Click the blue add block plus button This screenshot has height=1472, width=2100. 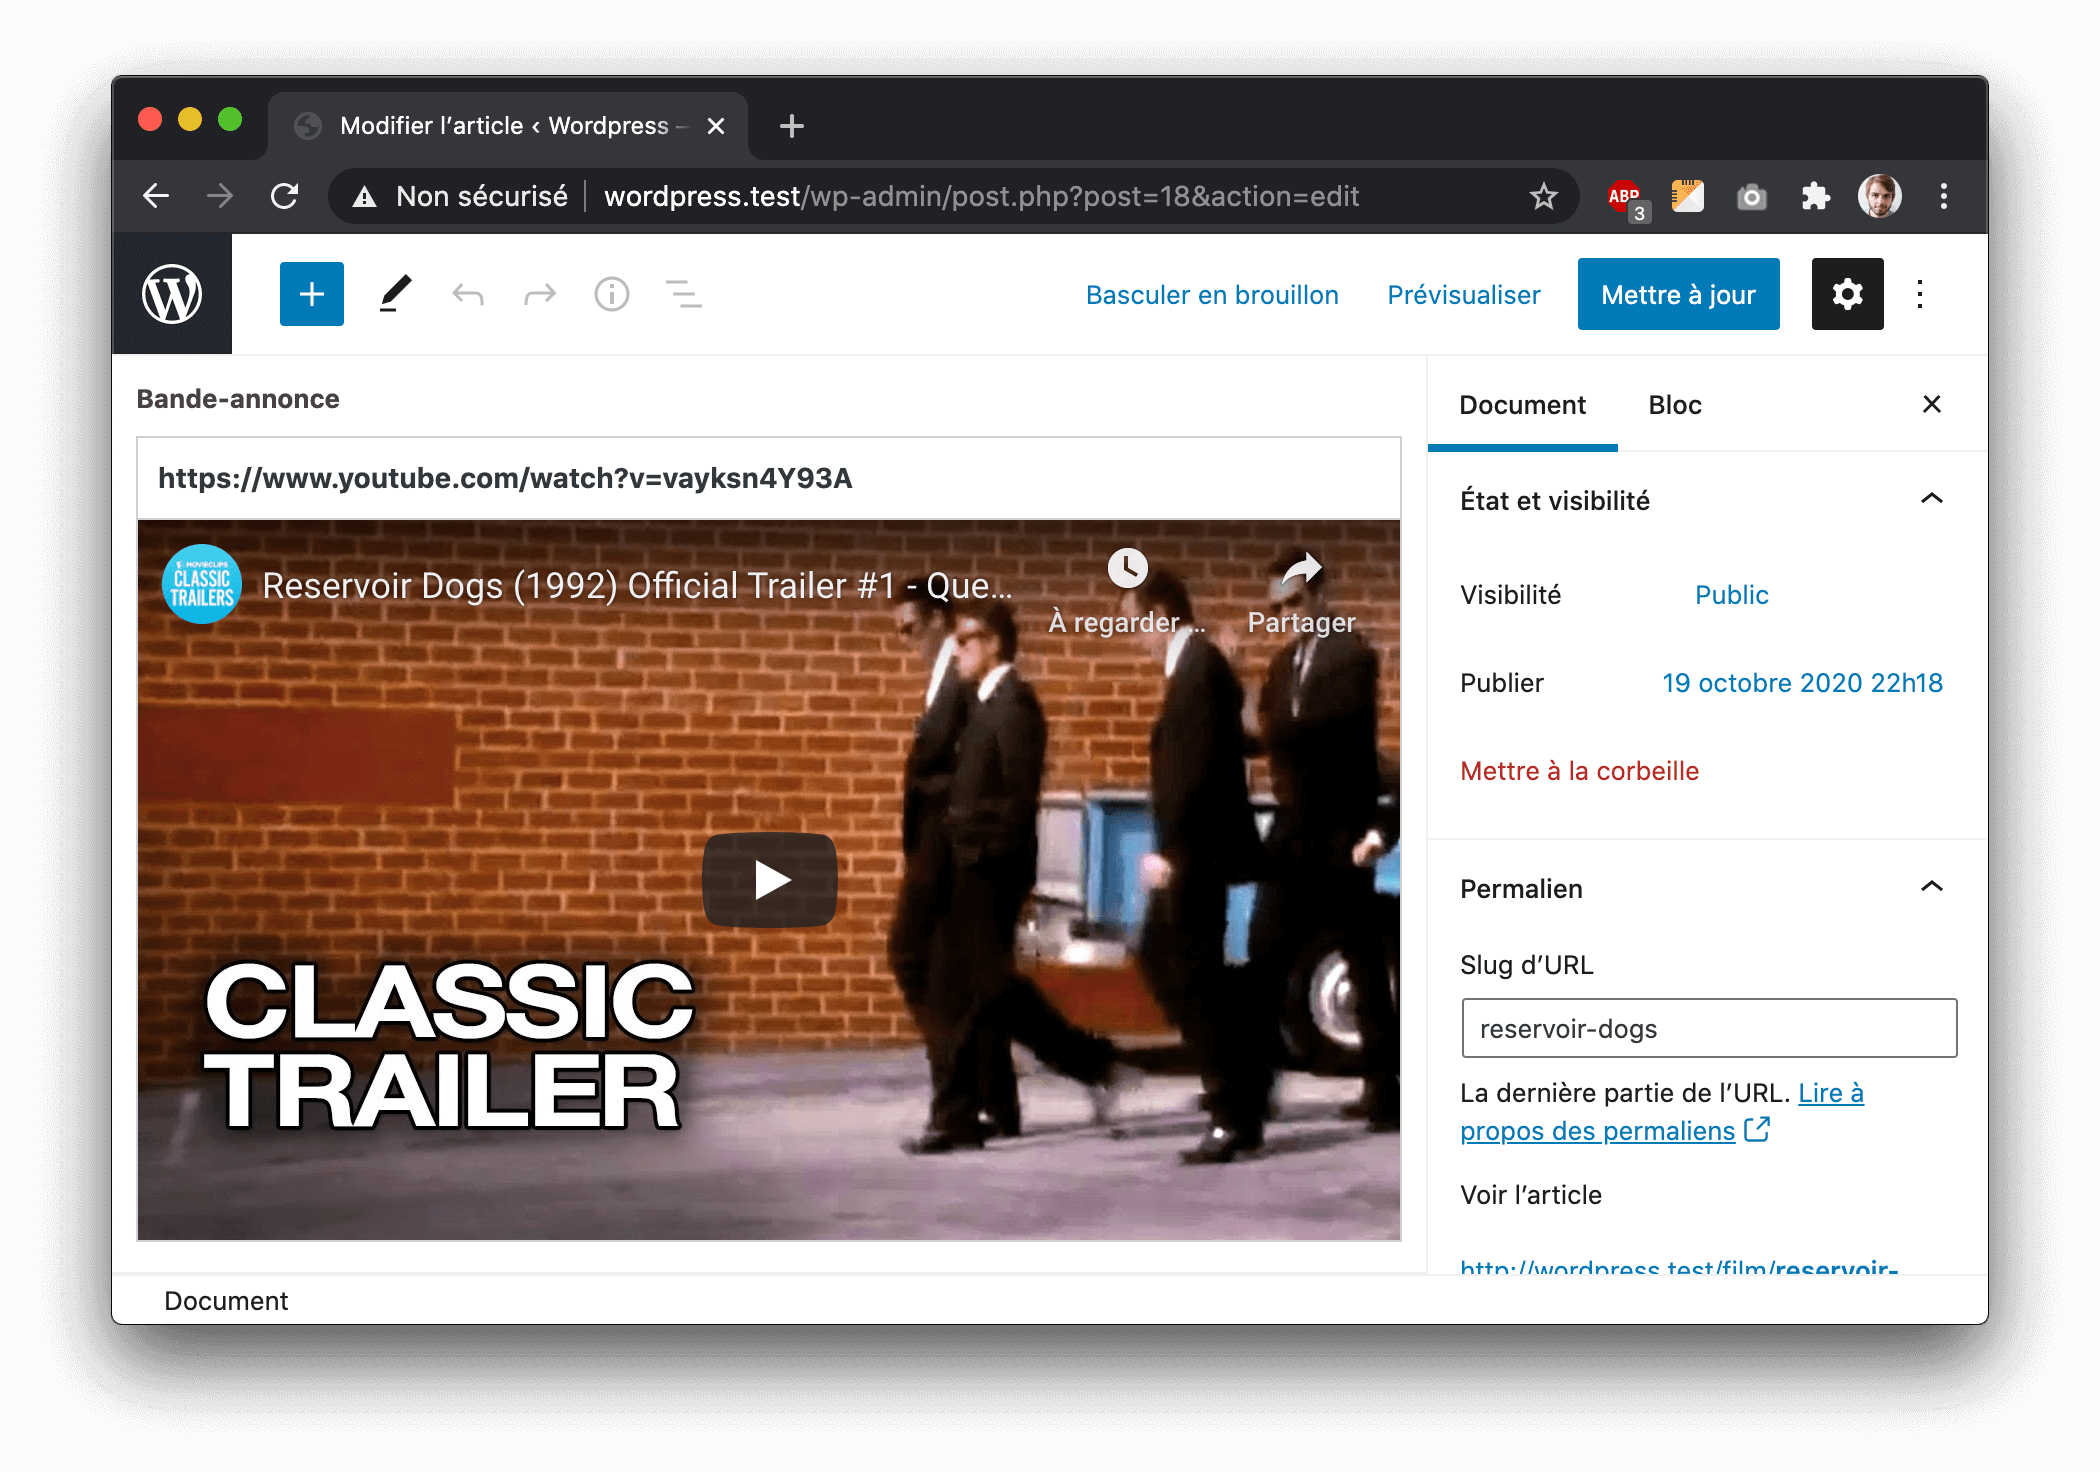311,294
